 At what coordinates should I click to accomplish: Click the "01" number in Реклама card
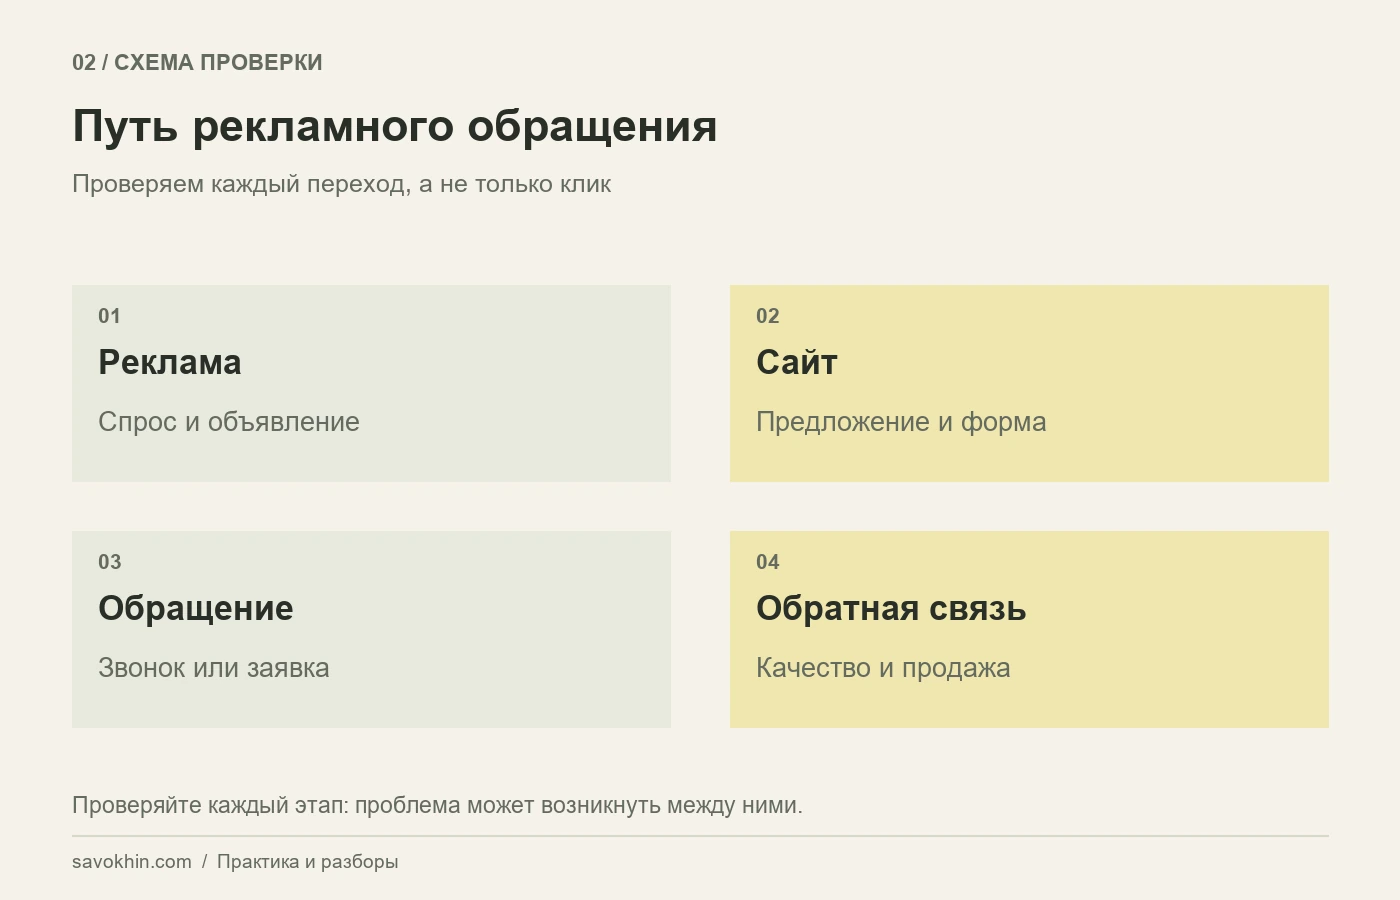coord(109,316)
